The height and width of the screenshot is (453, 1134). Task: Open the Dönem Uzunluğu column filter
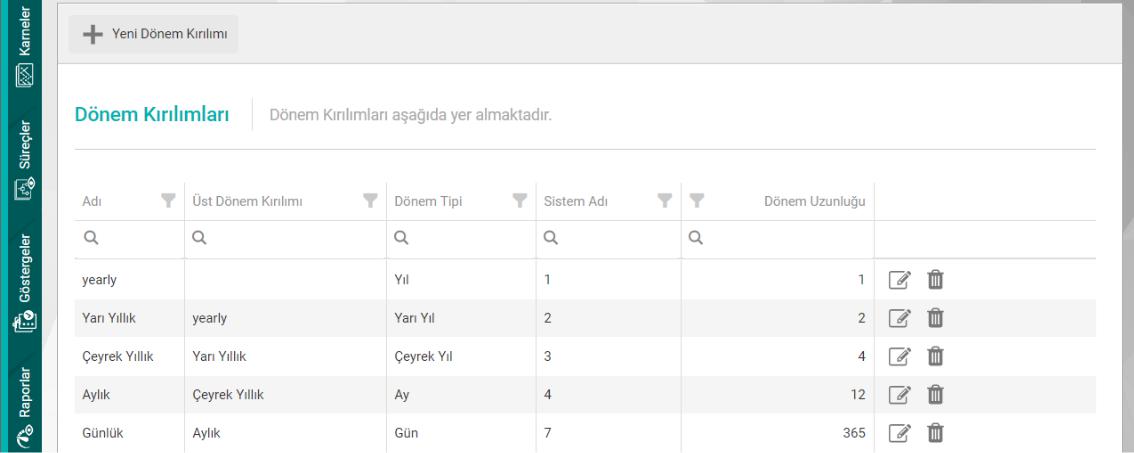697,201
